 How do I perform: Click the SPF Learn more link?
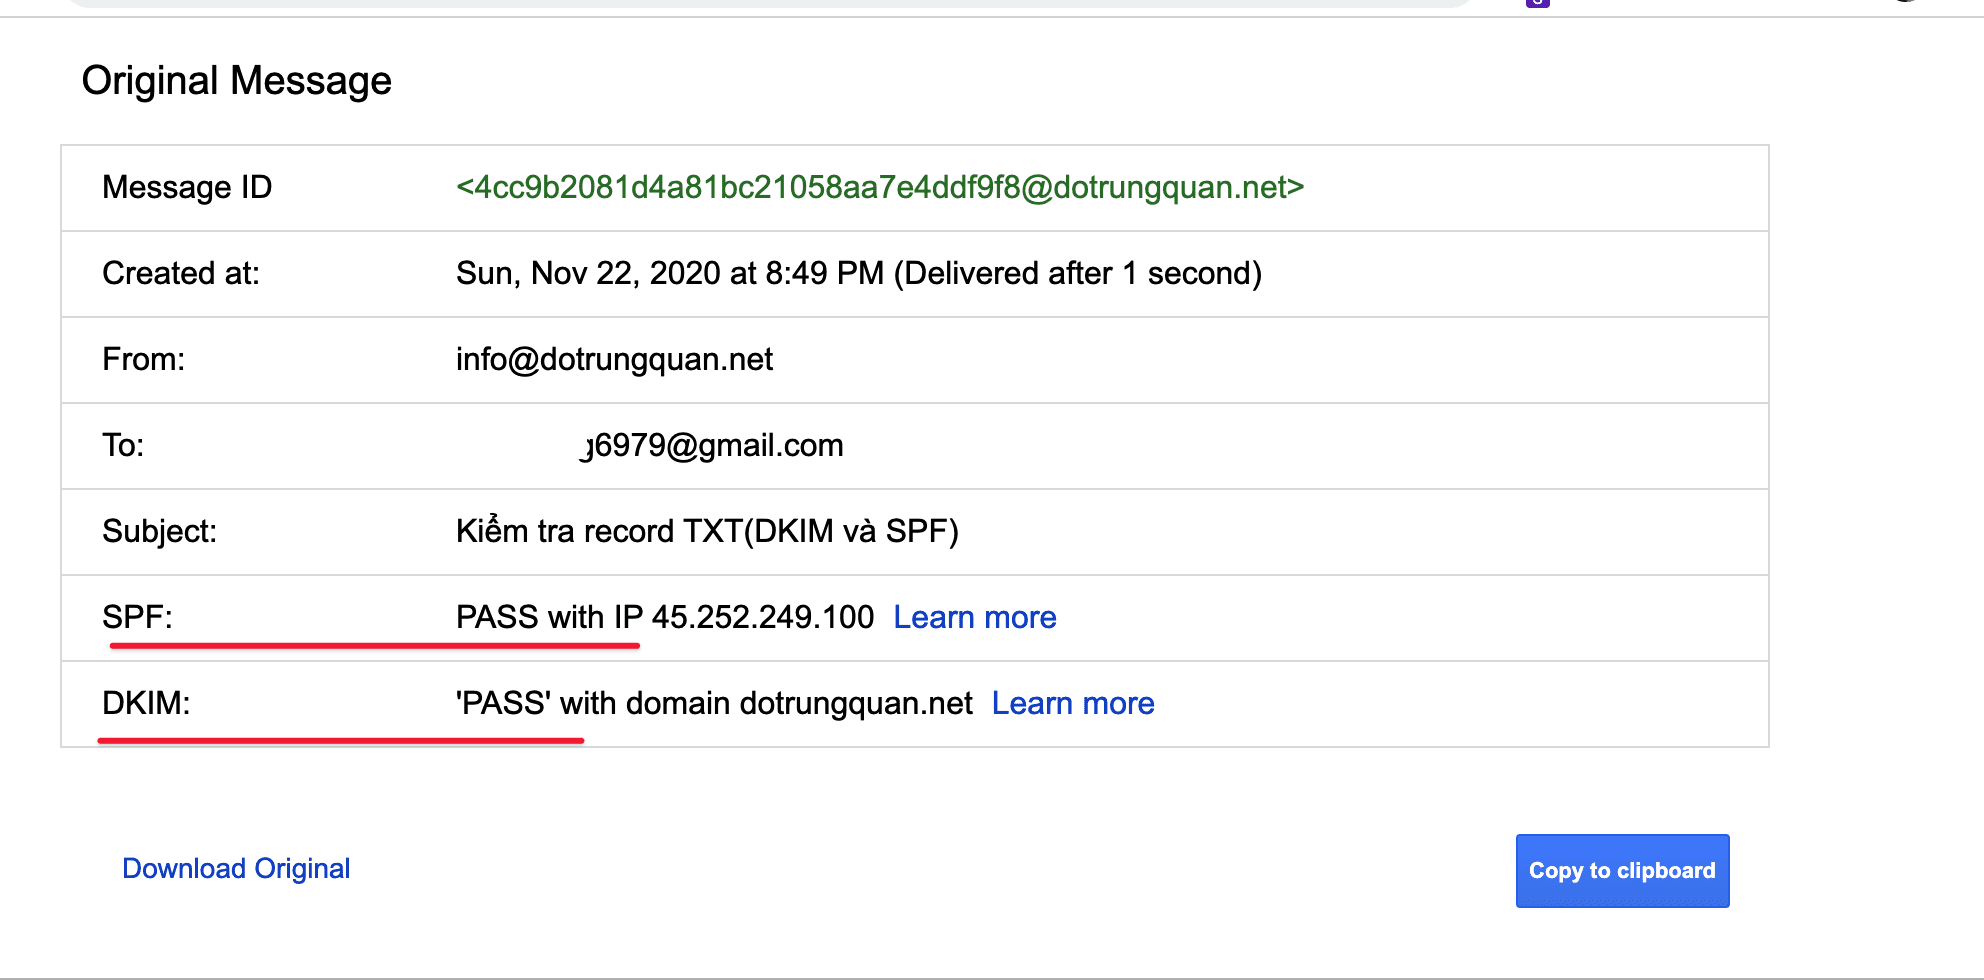(974, 617)
